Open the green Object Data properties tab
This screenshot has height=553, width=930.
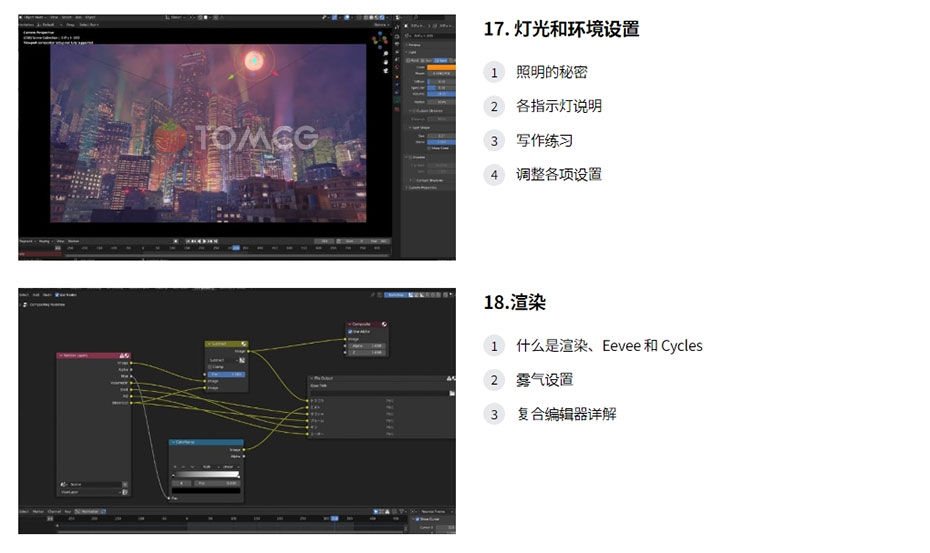pos(397,100)
